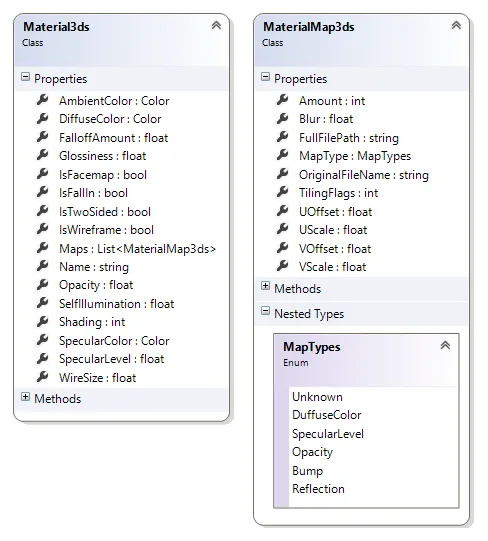Viewport: 488px width, 541px height.
Task: Click the wrench icon next to WireSize
Action: [x=43, y=377]
